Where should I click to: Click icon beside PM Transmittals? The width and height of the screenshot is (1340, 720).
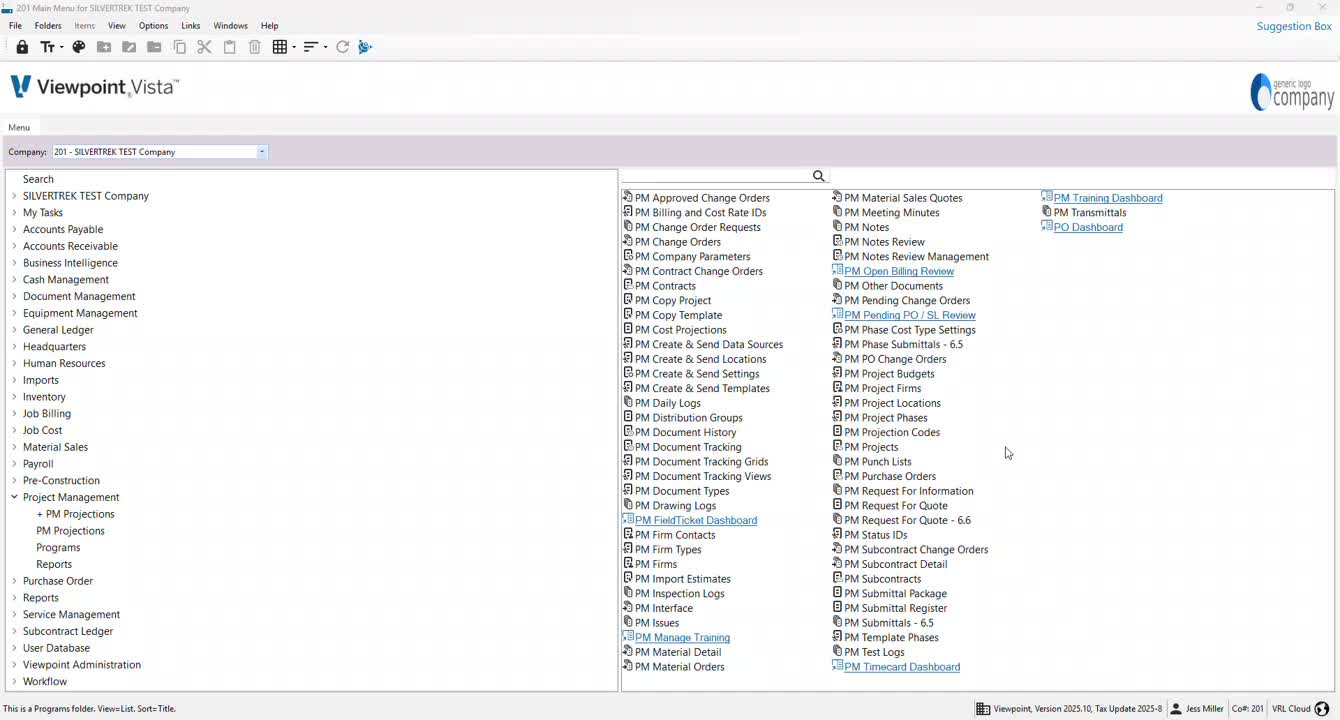(x=1047, y=212)
